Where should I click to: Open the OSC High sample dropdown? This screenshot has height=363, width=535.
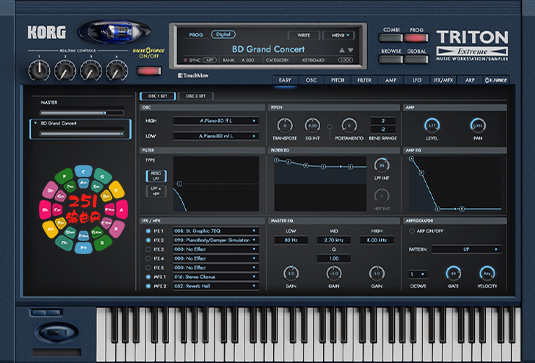(216, 121)
